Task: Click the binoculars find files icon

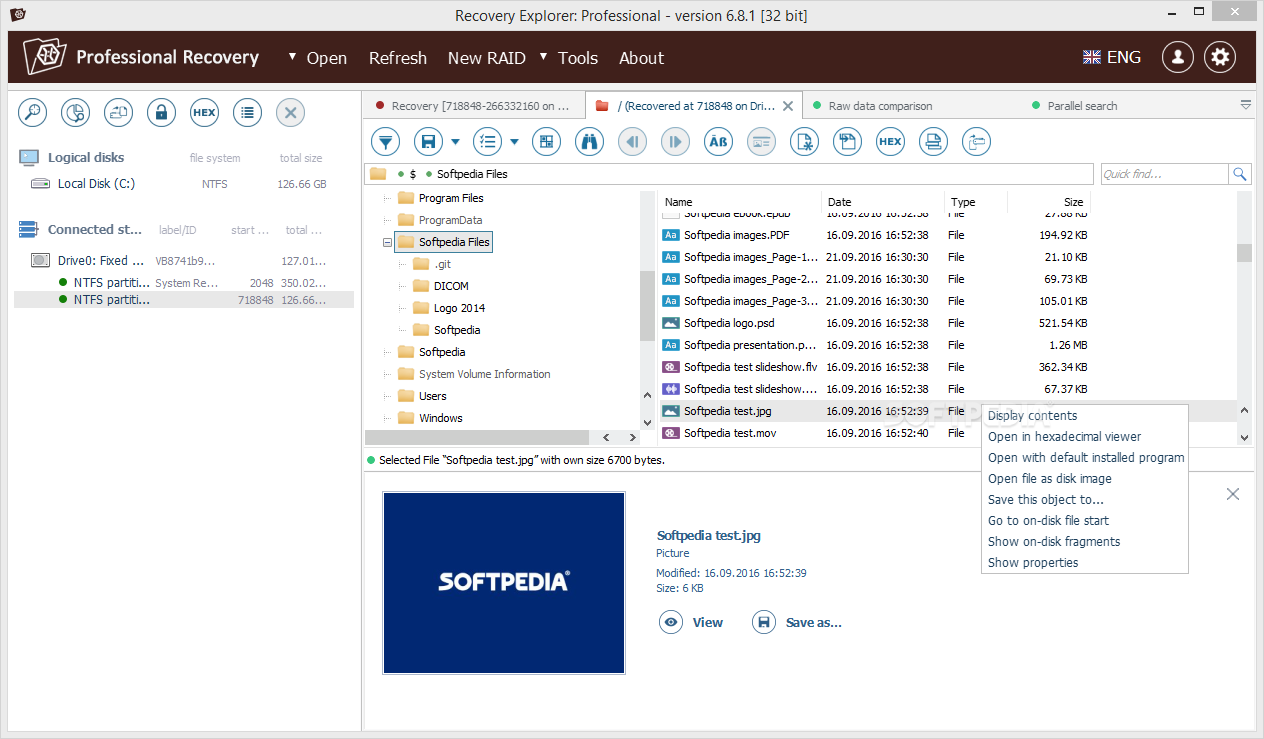Action: tap(589, 142)
